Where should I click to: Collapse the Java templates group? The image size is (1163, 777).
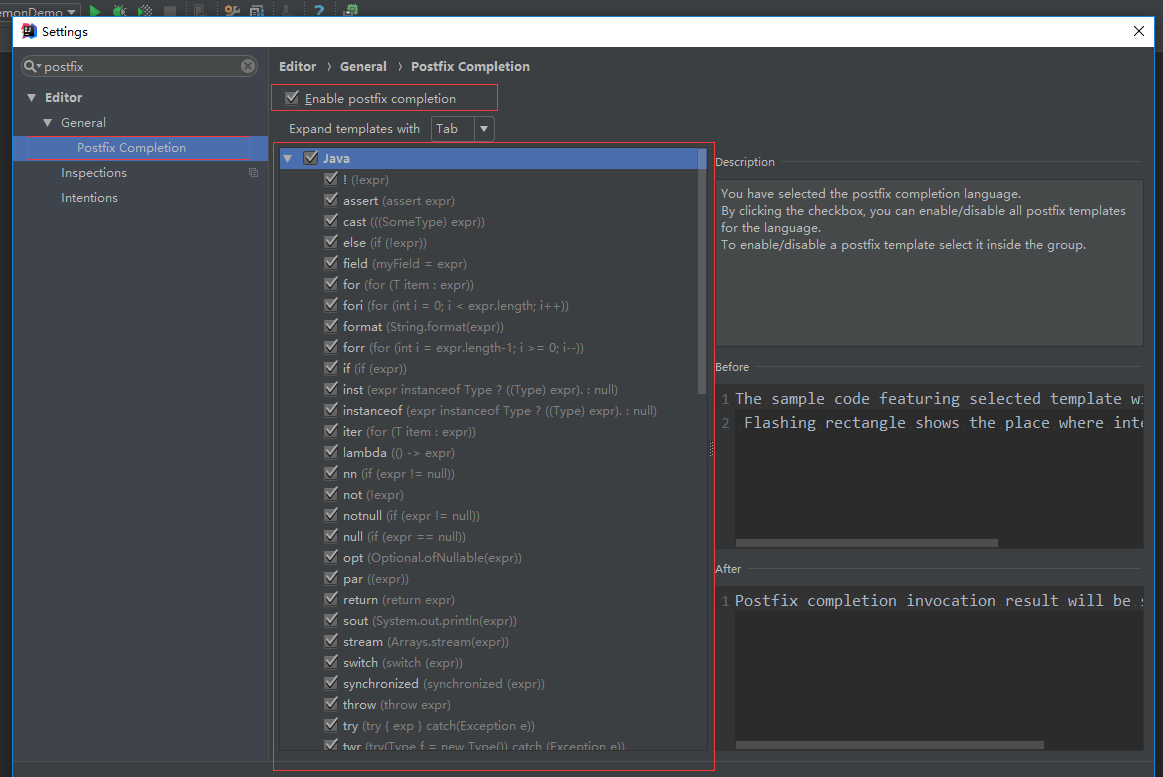tap(289, 158)
